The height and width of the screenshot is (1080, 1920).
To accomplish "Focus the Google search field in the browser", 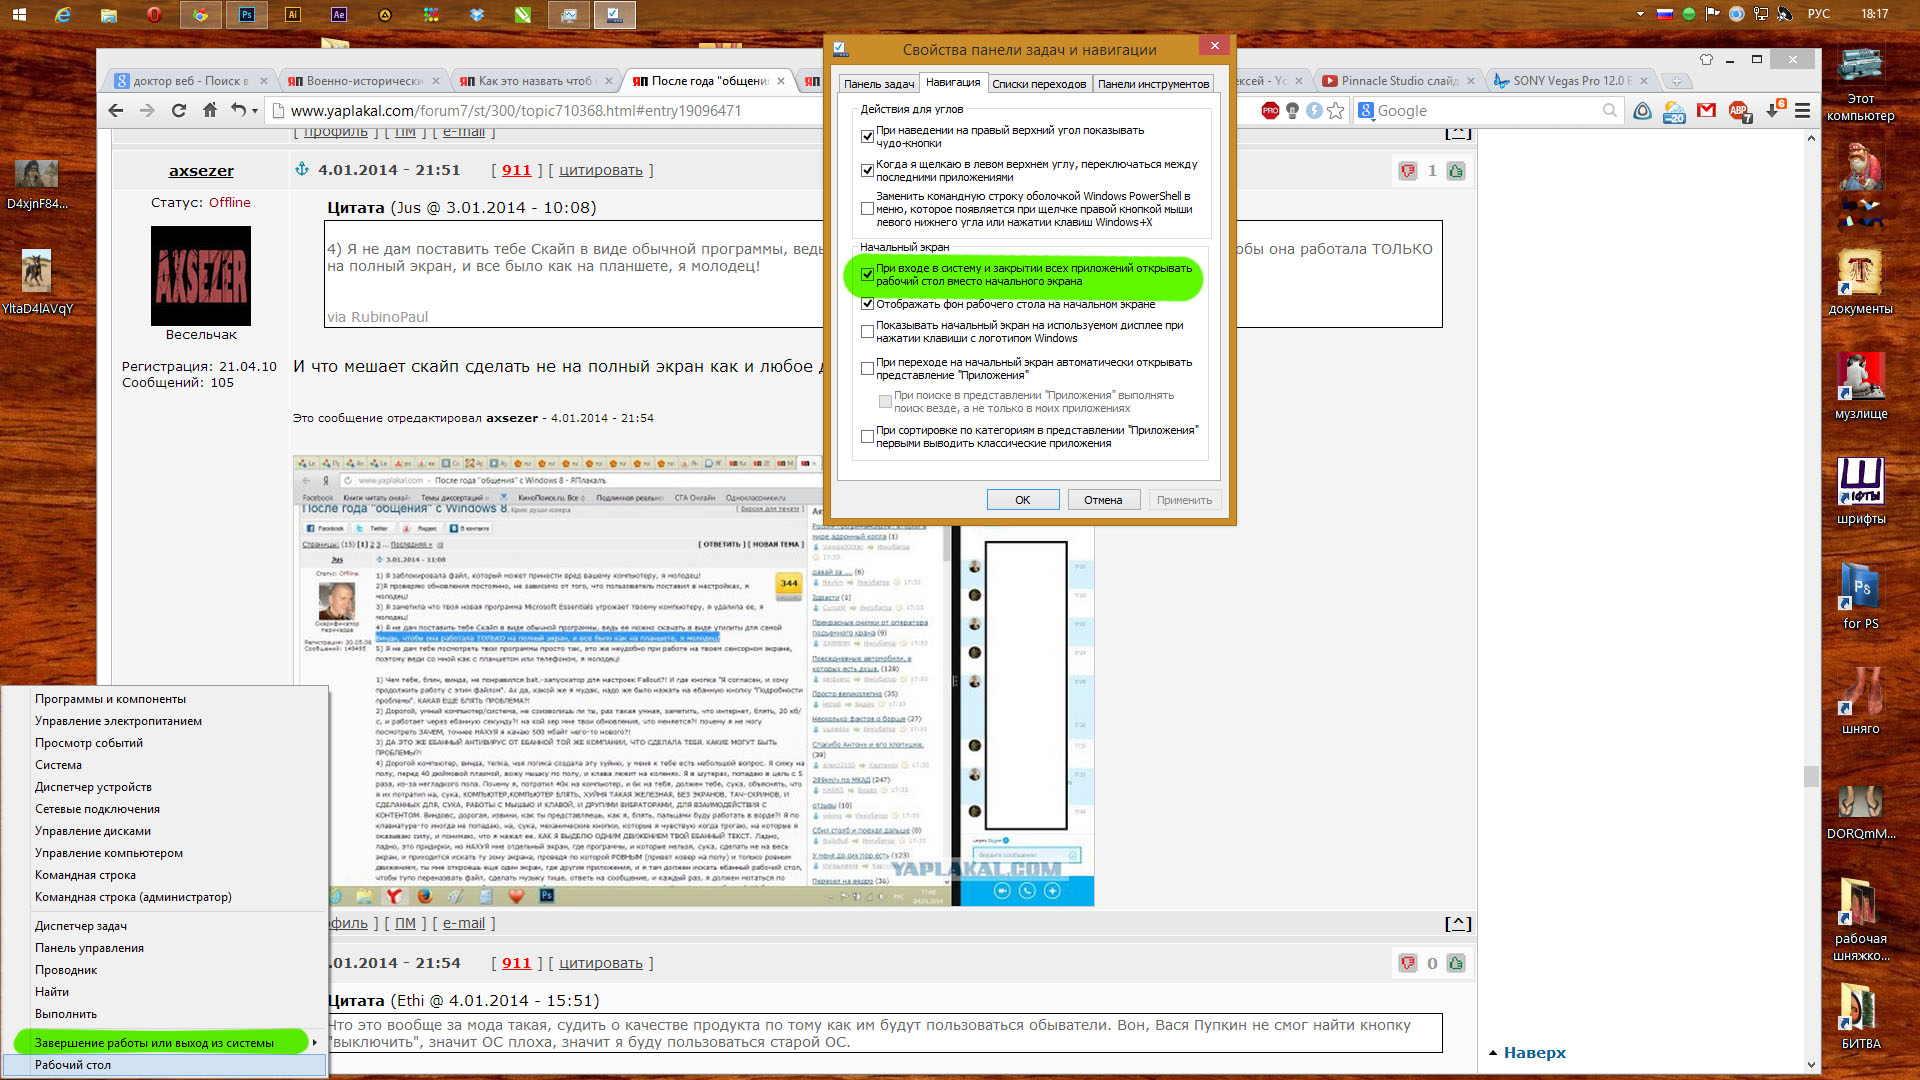I will pos(1487,111).
